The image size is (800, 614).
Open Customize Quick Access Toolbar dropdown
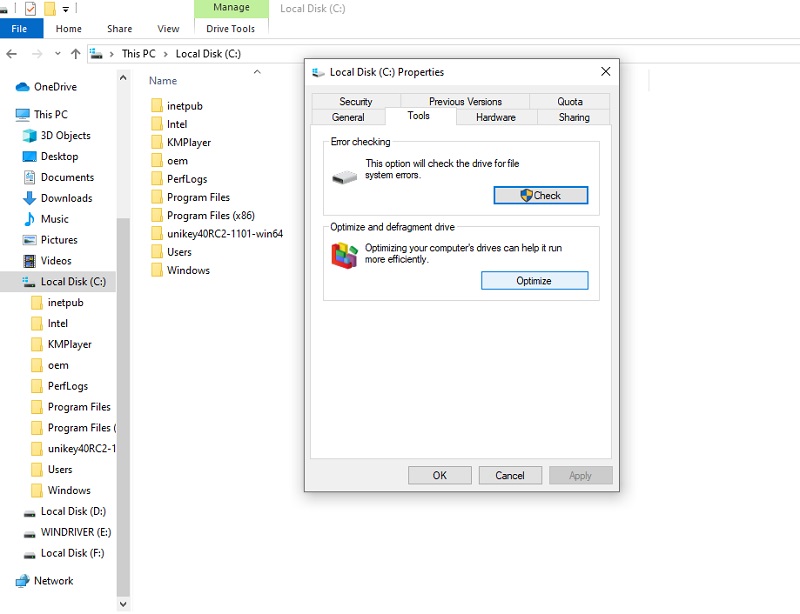point(65,9)
